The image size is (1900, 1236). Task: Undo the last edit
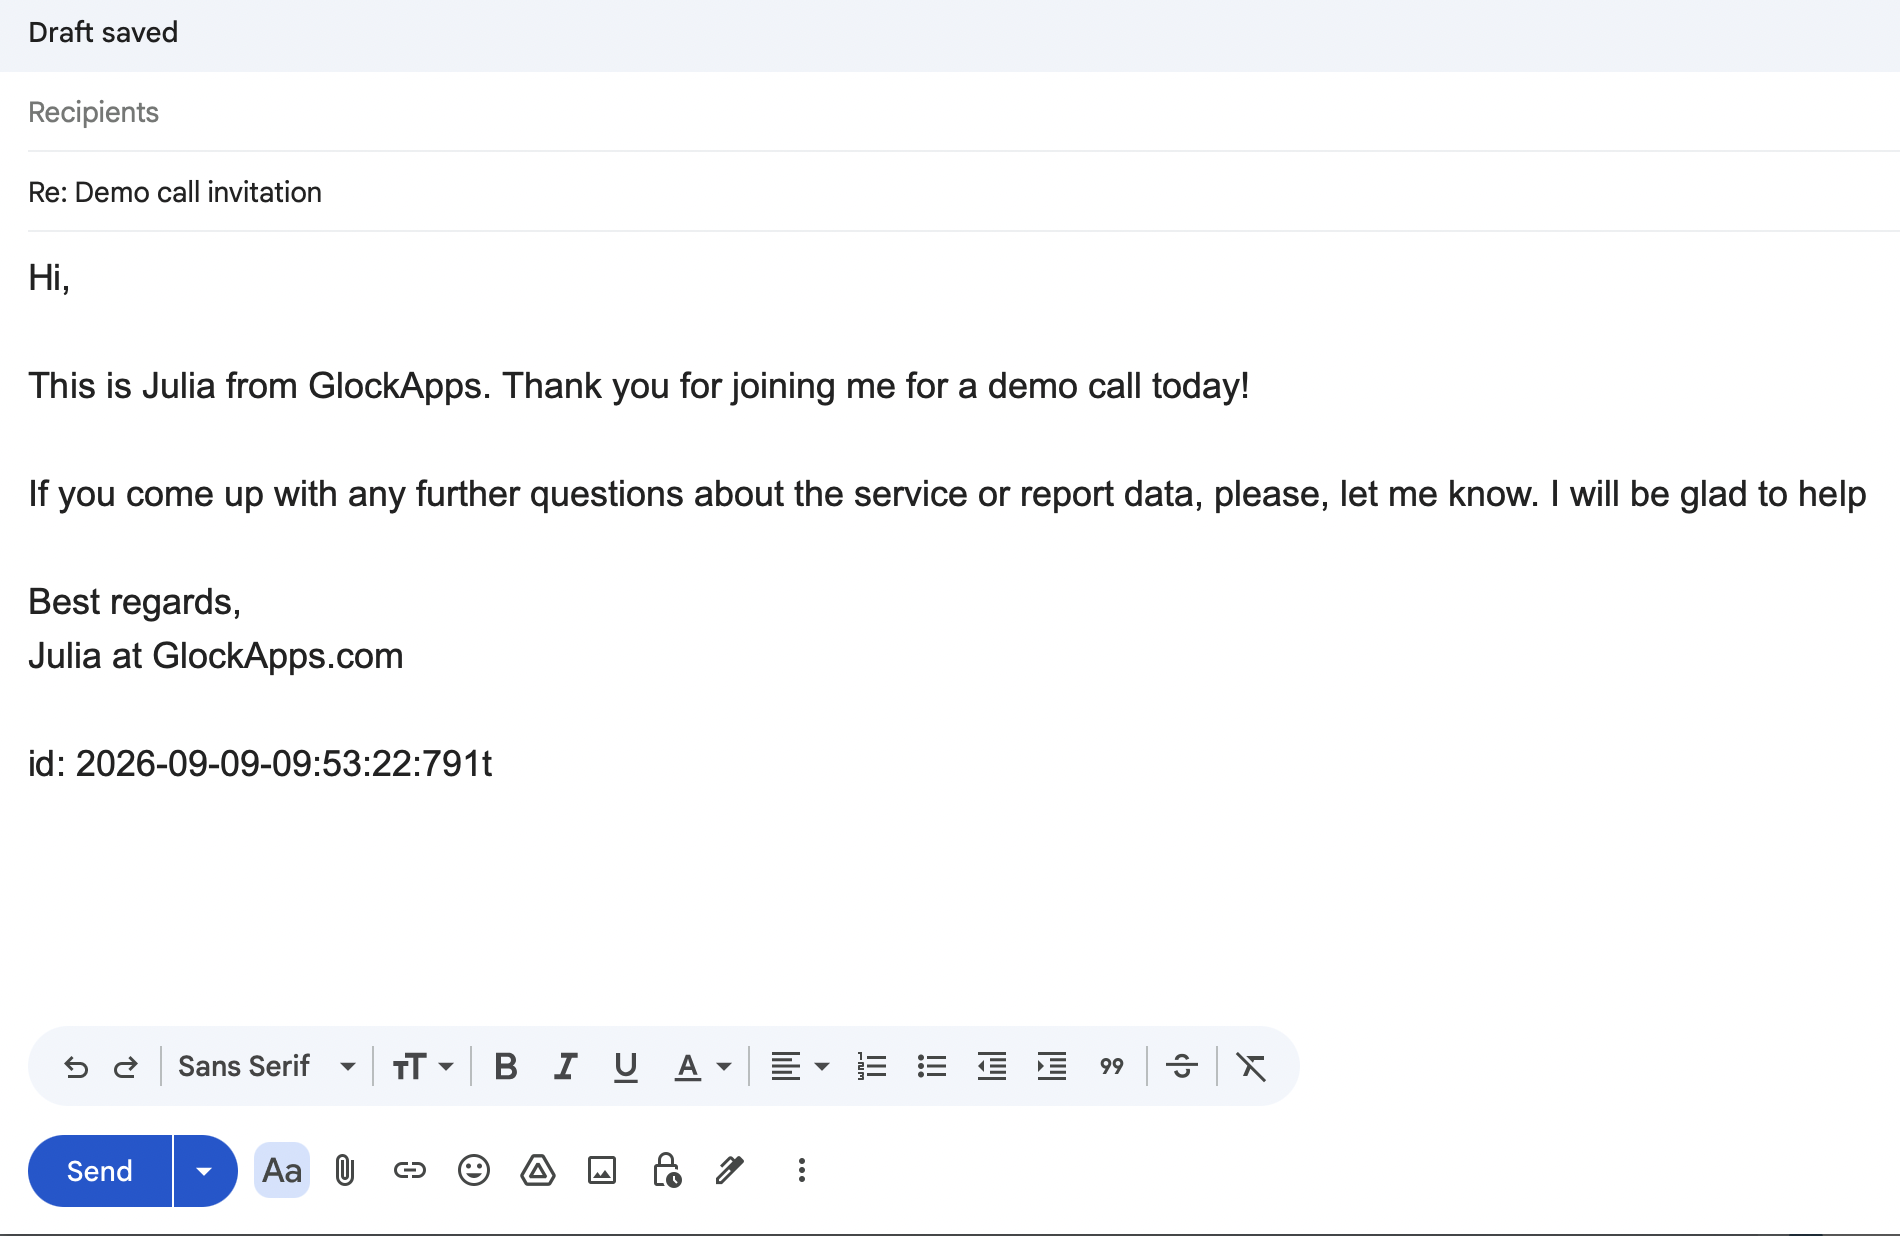click(76, 1067)
